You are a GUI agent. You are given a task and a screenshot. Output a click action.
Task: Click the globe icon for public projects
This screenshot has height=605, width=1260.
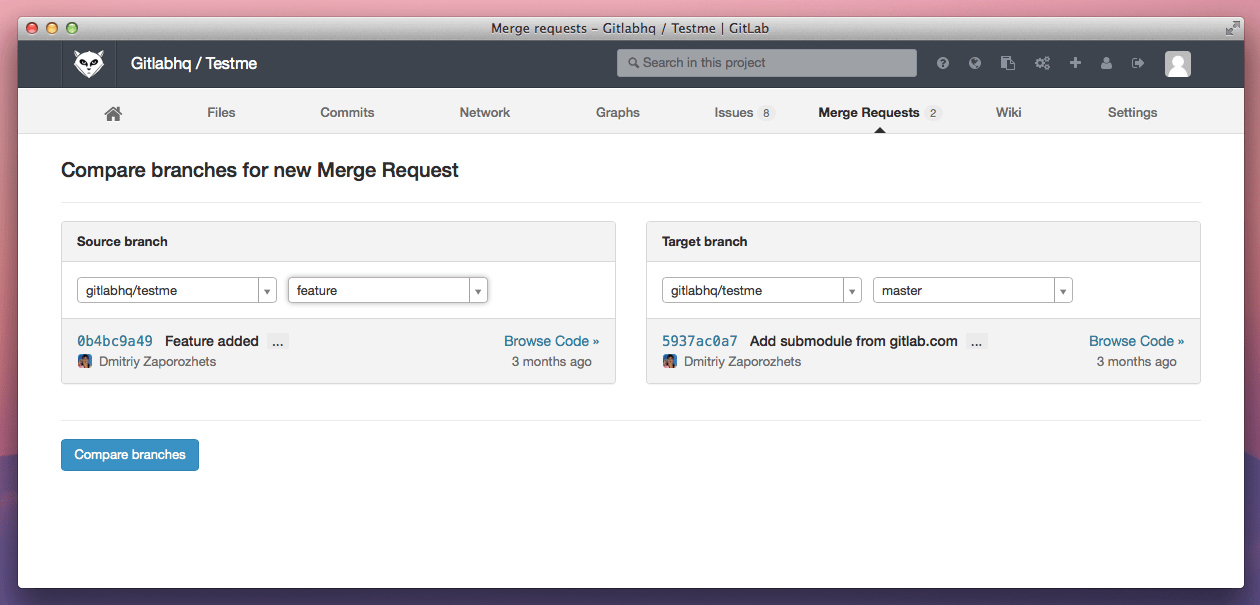click(x=975, y=63)
